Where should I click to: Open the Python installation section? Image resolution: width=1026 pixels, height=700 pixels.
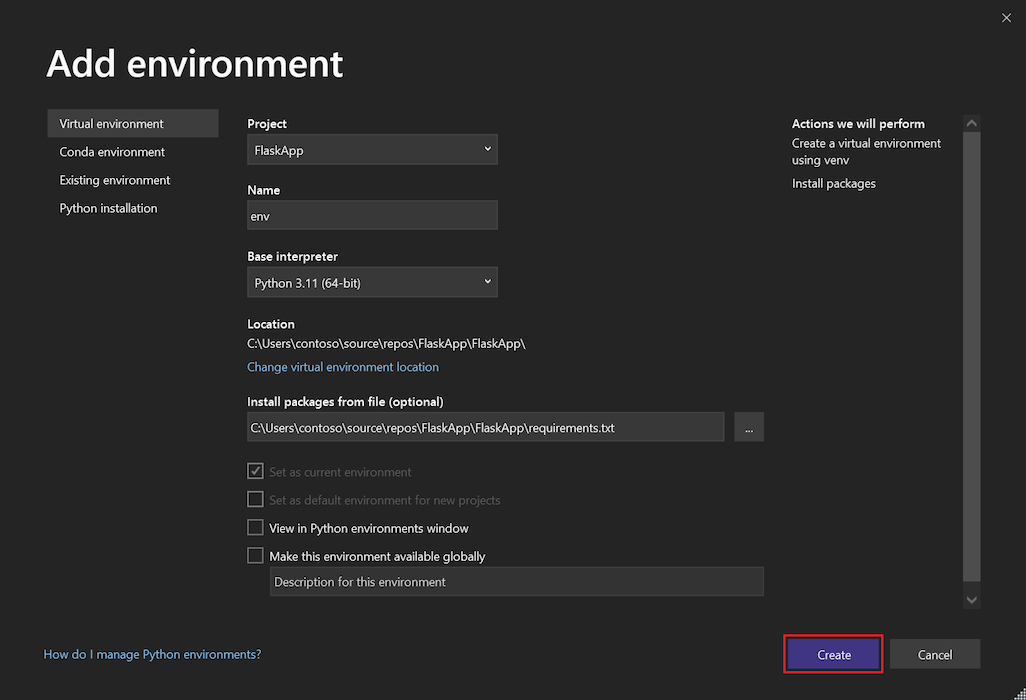tap(108, 208)
